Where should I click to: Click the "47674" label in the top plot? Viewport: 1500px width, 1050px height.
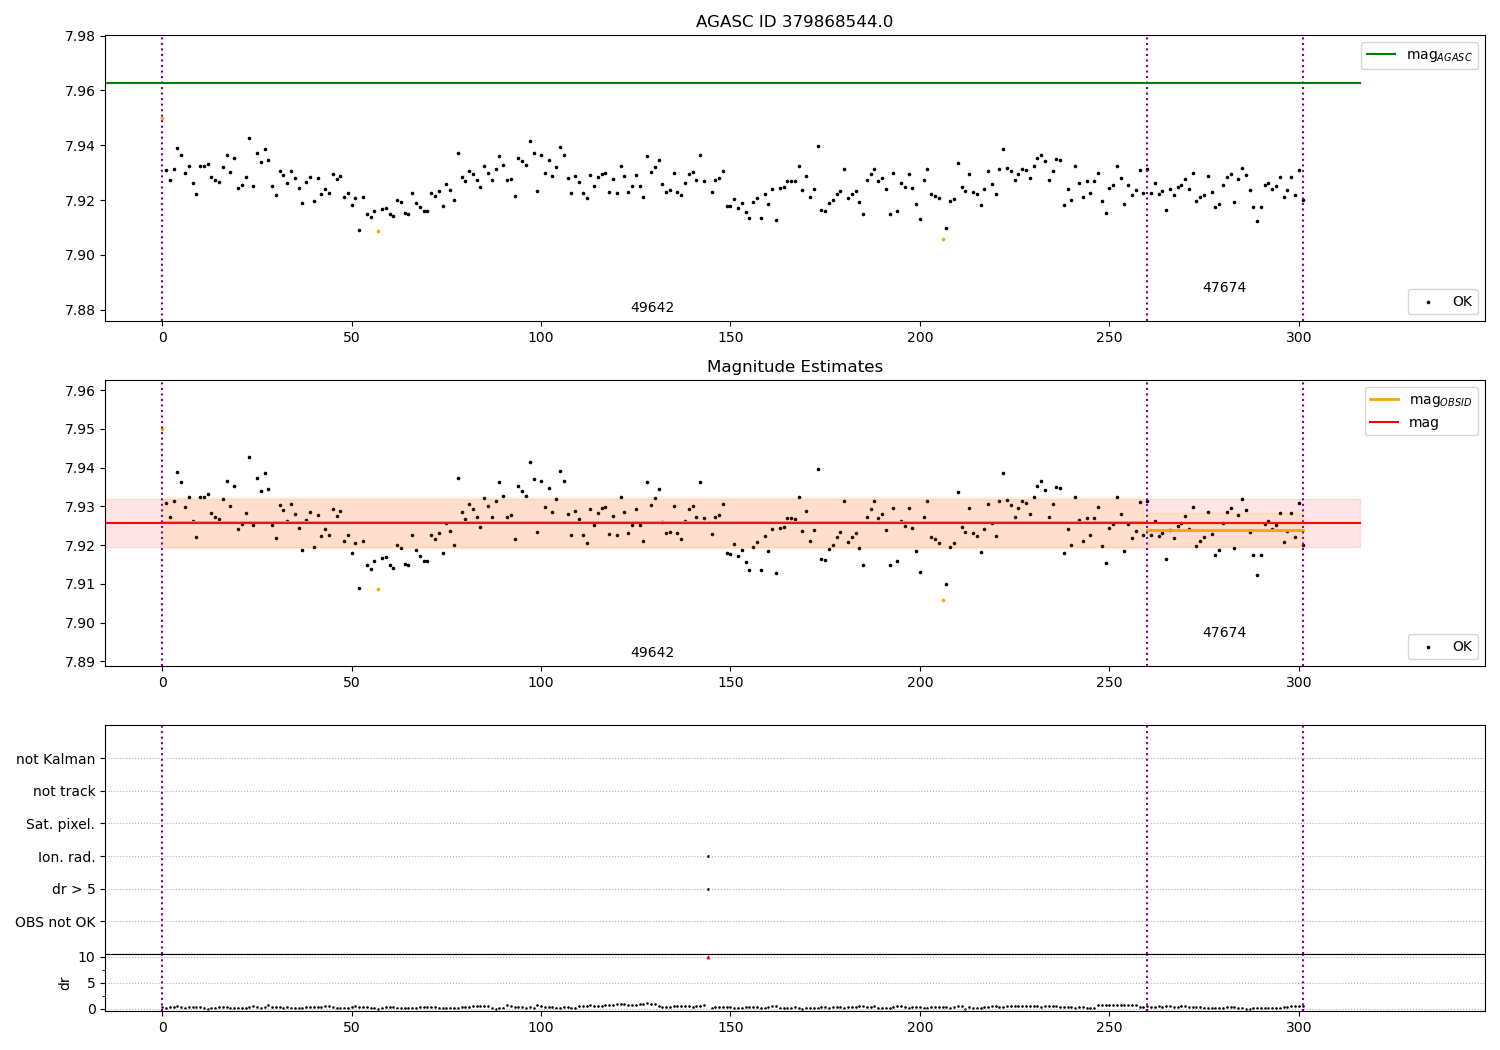1224,287
